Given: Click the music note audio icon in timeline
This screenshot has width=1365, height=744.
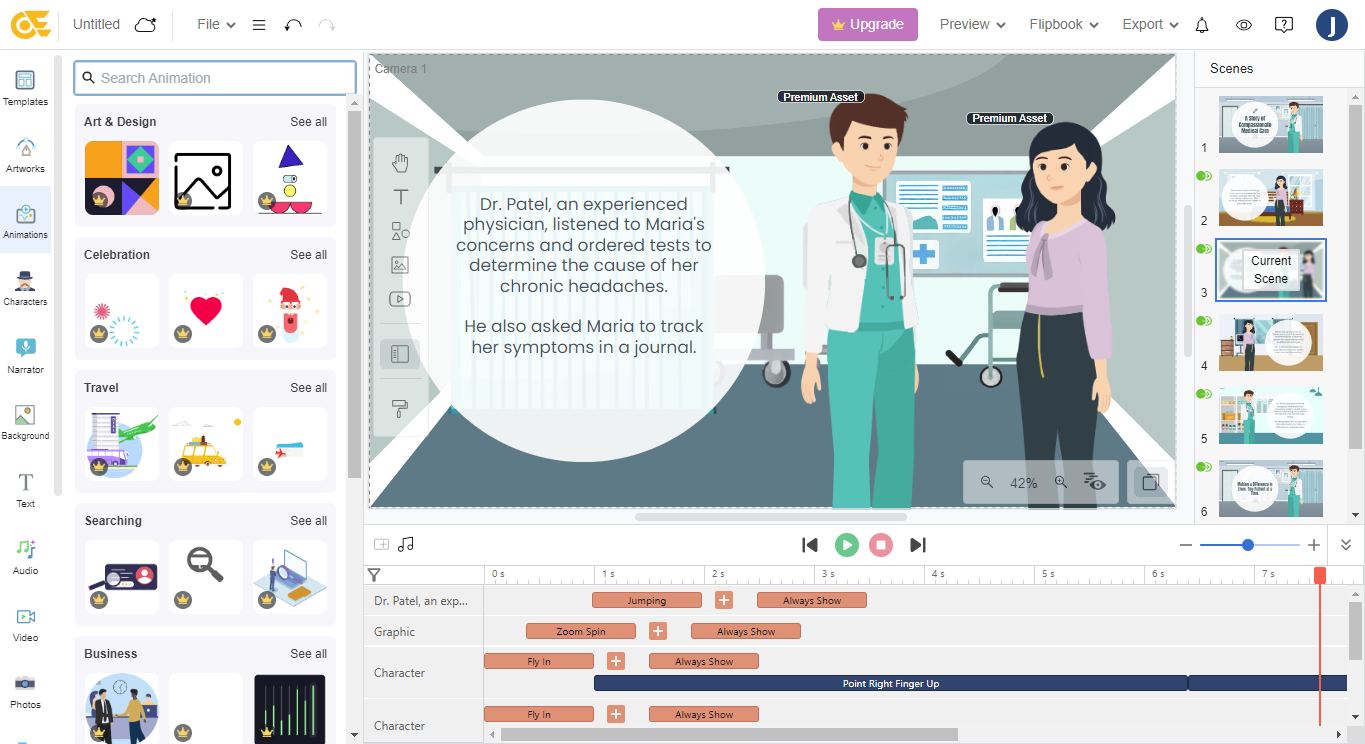Looking at the screenshot, I should pos(405,544).
